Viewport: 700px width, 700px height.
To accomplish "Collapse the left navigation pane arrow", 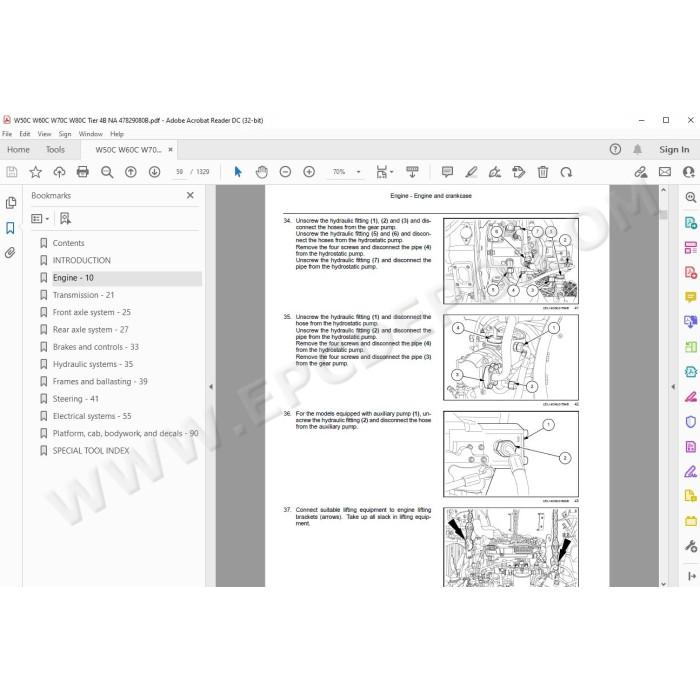I will pos(211,387).
